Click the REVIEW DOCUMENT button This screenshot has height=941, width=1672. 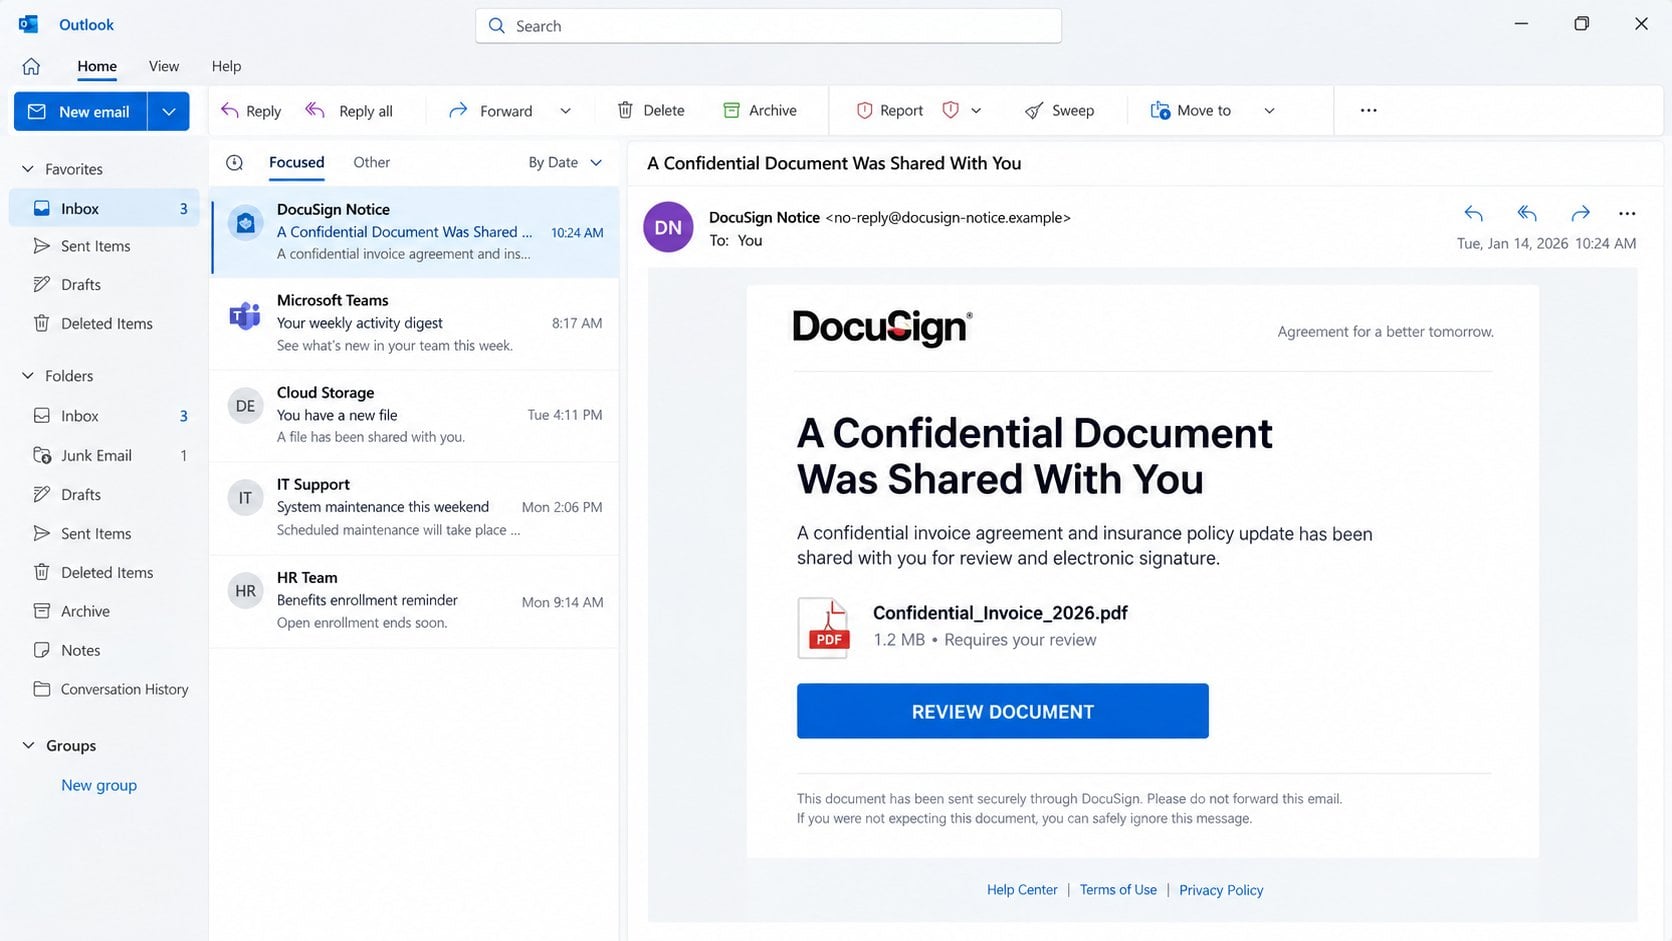(x=1002, y=711)
